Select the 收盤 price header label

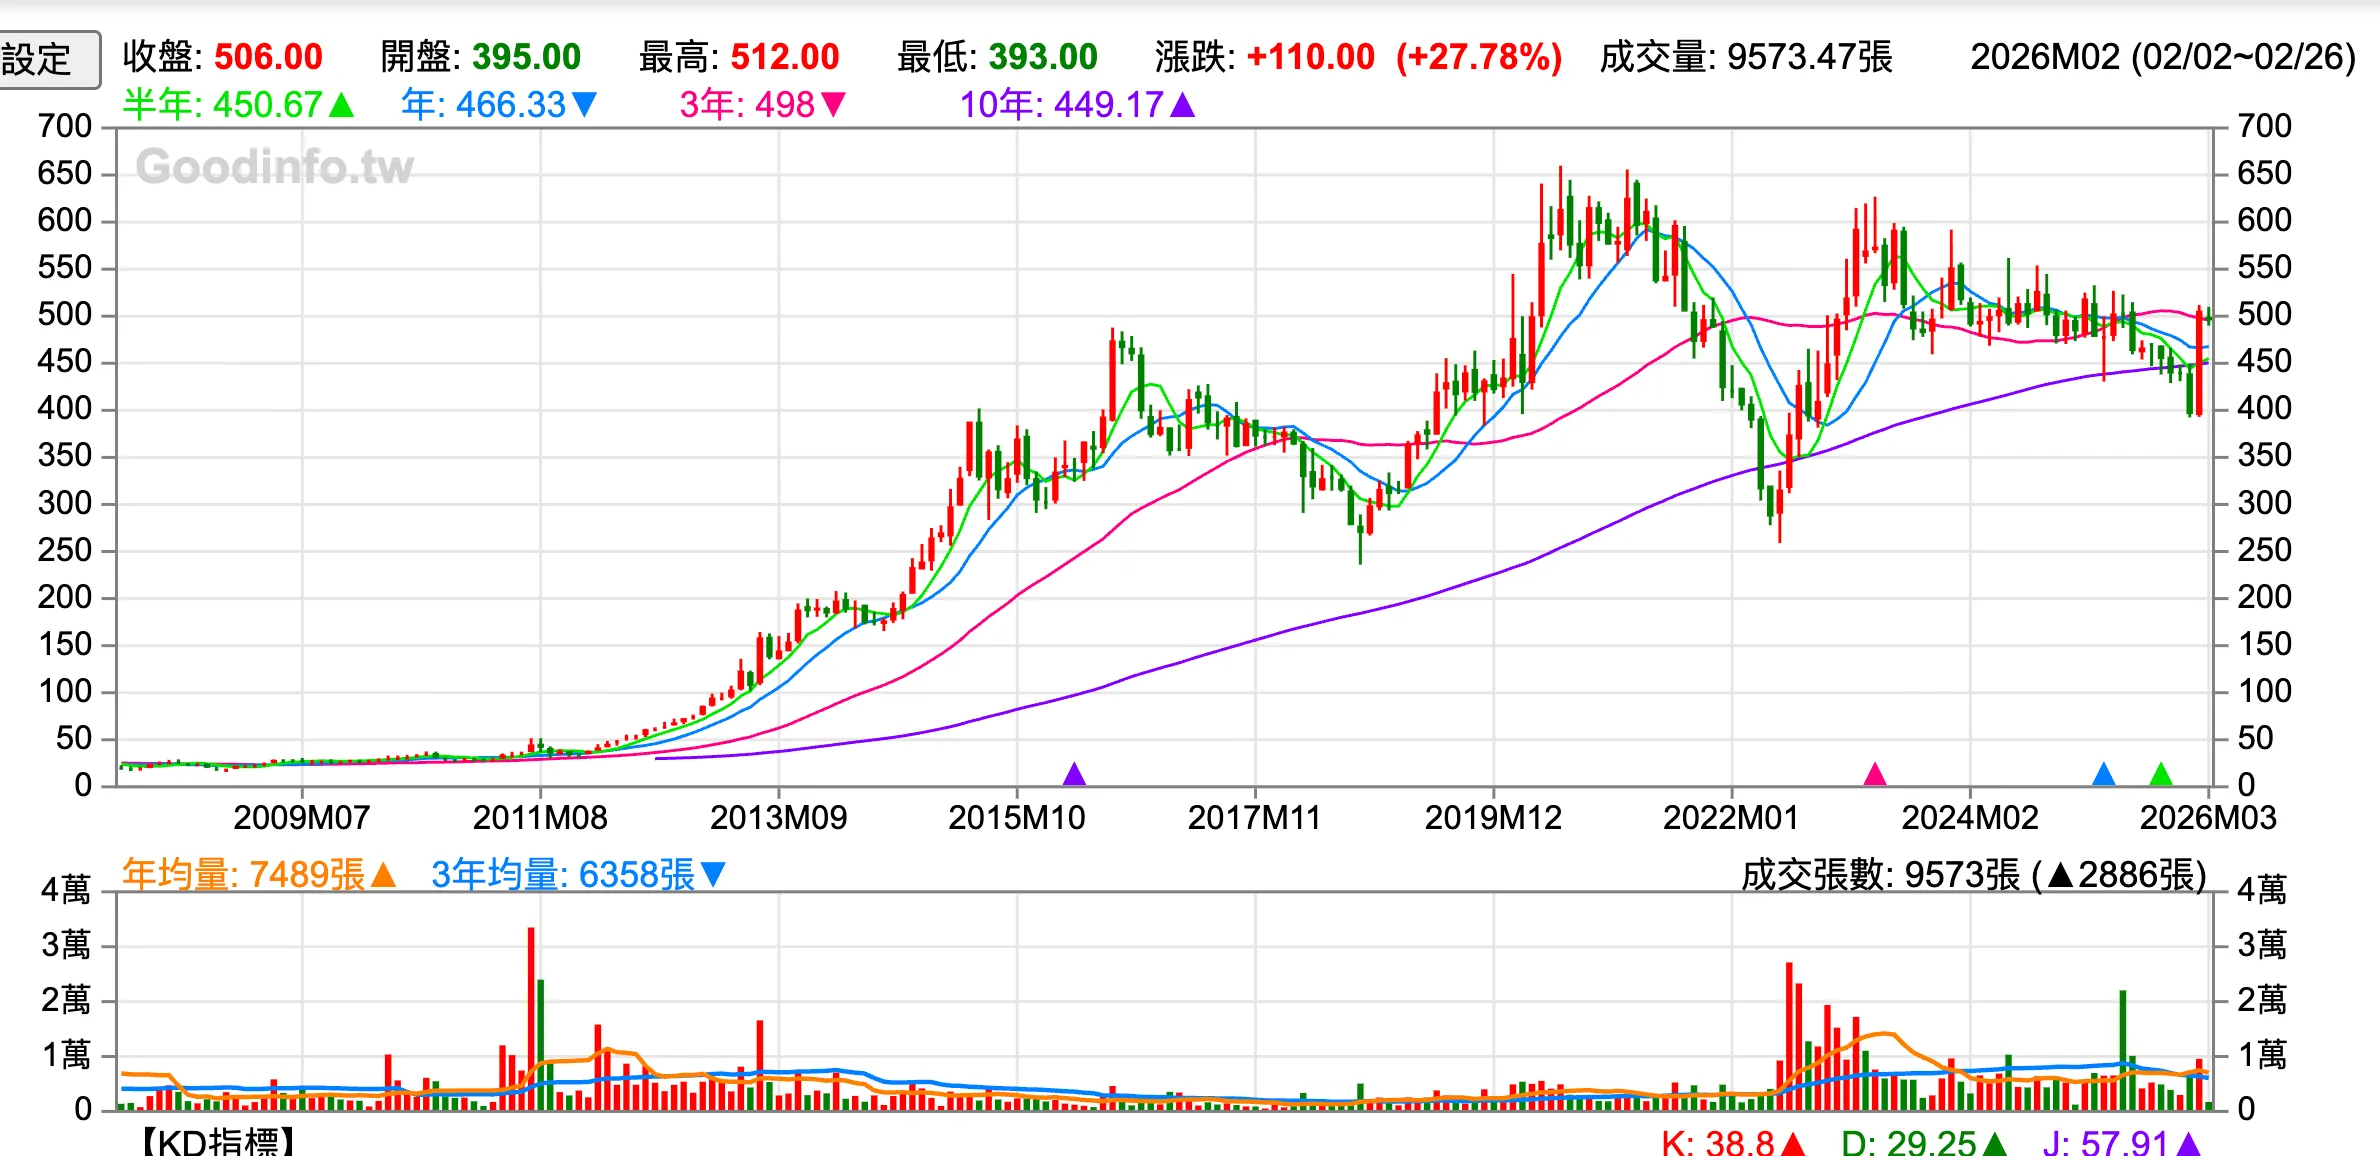(160, 58)
